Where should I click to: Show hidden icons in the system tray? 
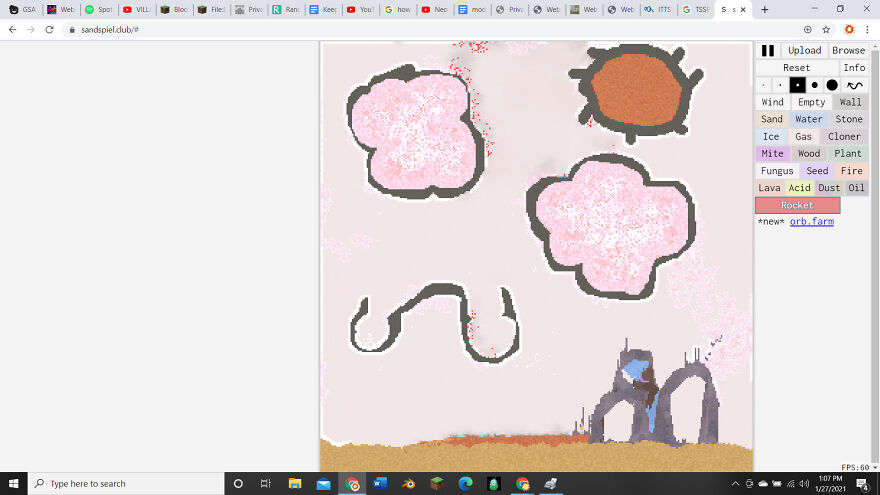tap(736, 483)
